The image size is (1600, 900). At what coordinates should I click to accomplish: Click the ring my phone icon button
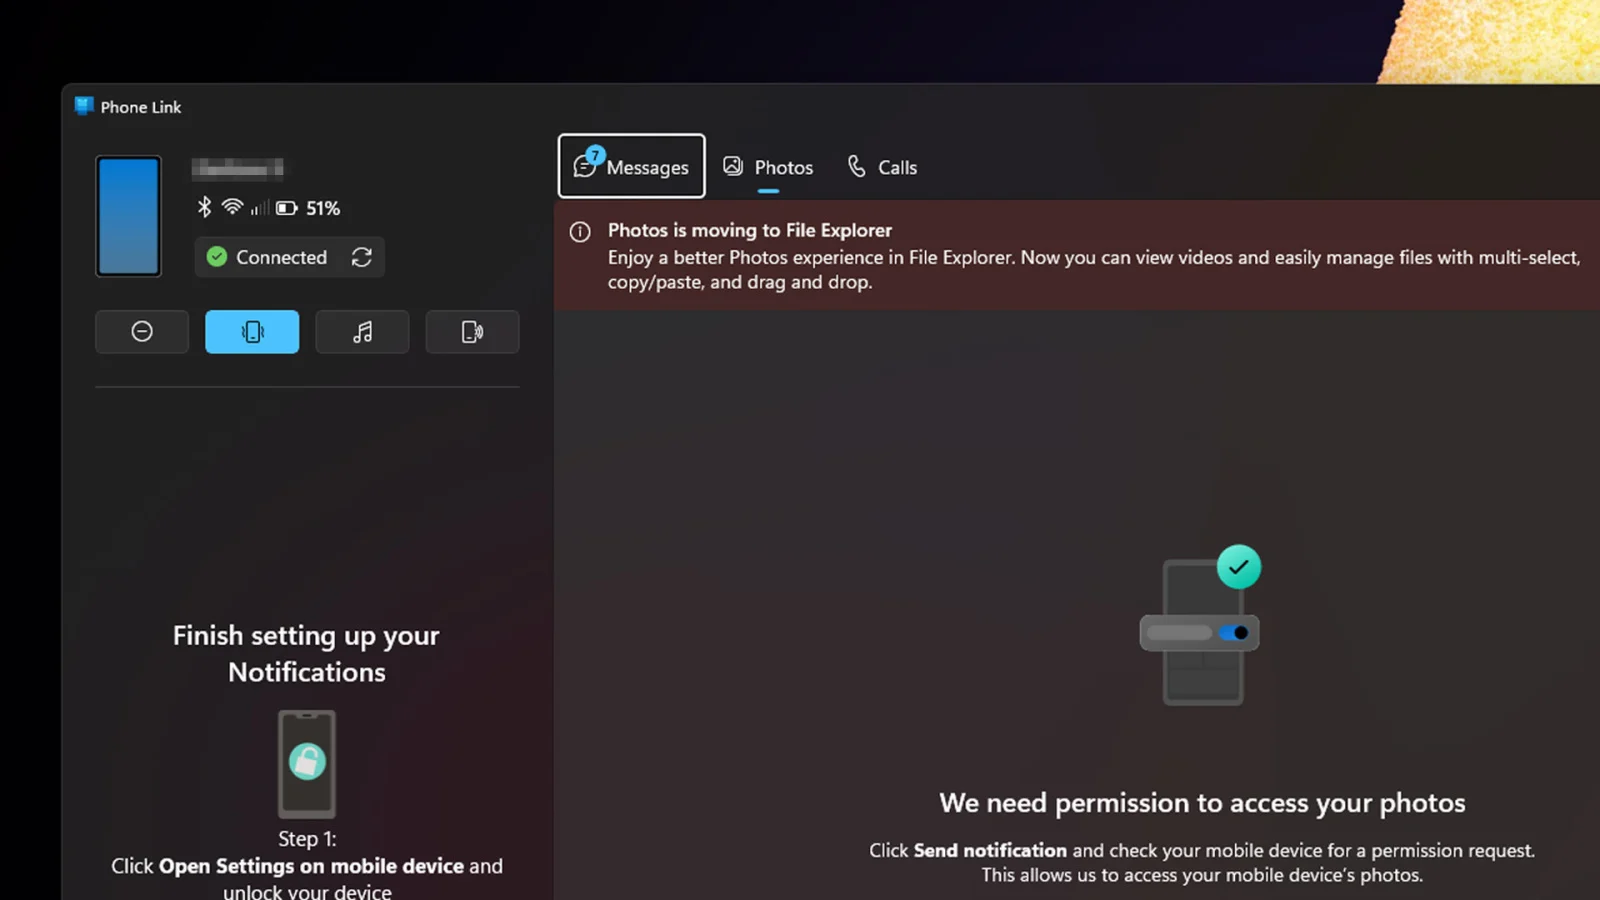(x=472, y=332)
